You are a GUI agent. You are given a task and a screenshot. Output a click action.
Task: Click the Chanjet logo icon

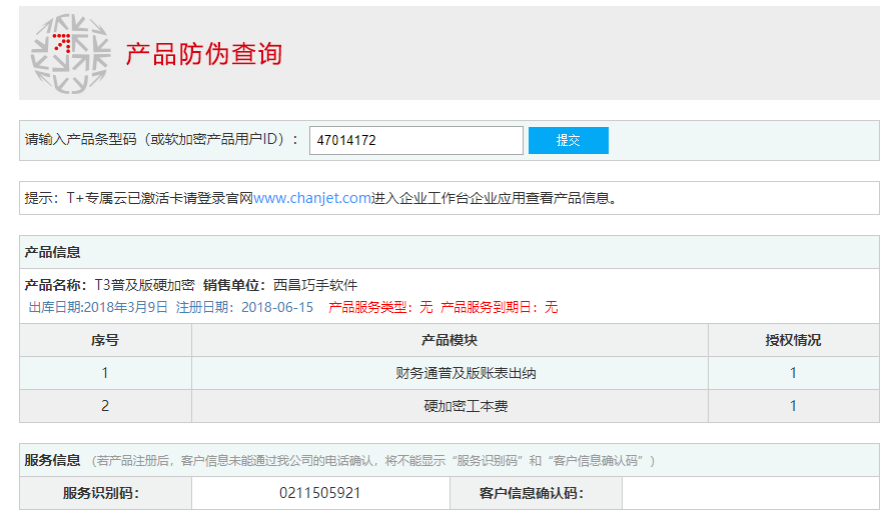click(71, 54)
